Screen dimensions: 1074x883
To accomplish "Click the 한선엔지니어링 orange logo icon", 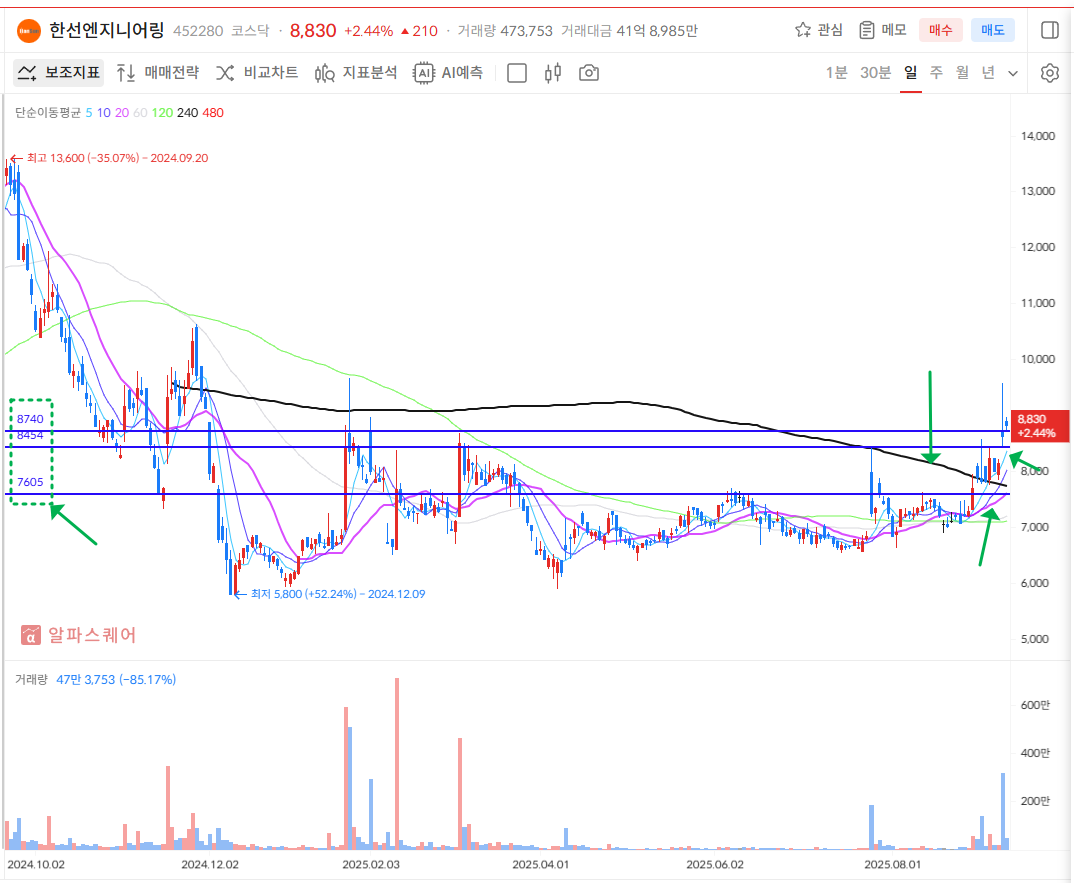I will pos(29,31).
